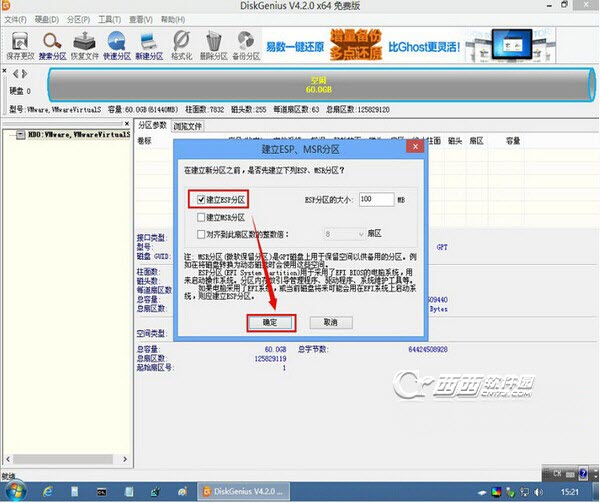Viewport: 600px width, 503px height.
Task: Click the 保存更改 (Save Changes) toolbar icon
Action: coord(19,40)
